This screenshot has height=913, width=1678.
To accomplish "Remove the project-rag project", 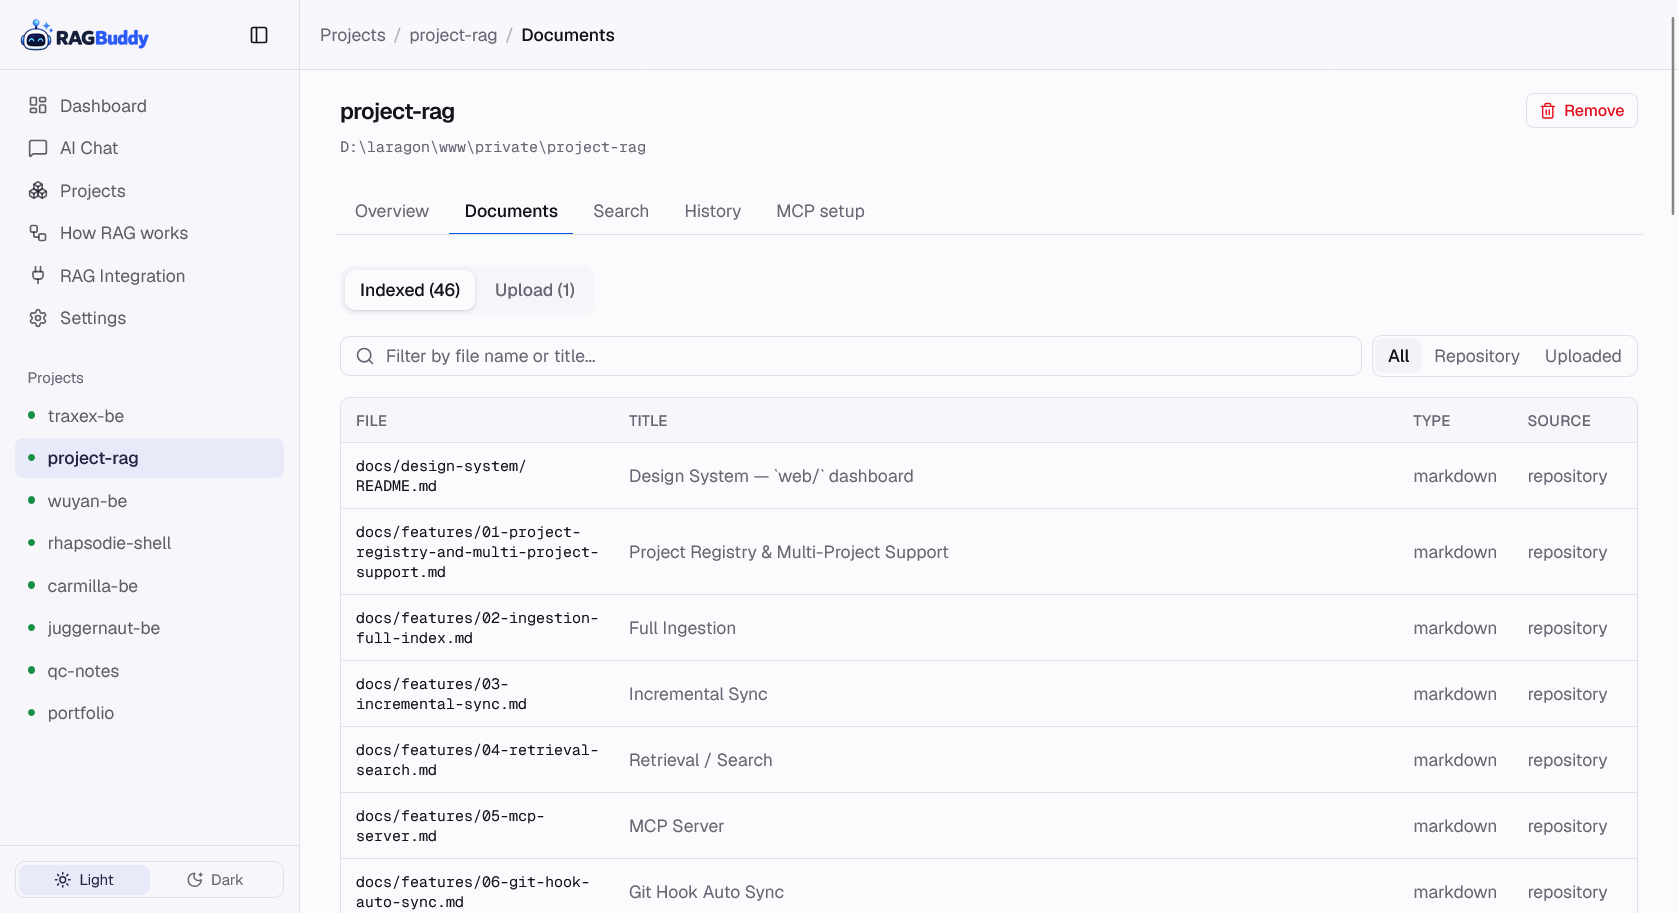I will (1581, 111).
